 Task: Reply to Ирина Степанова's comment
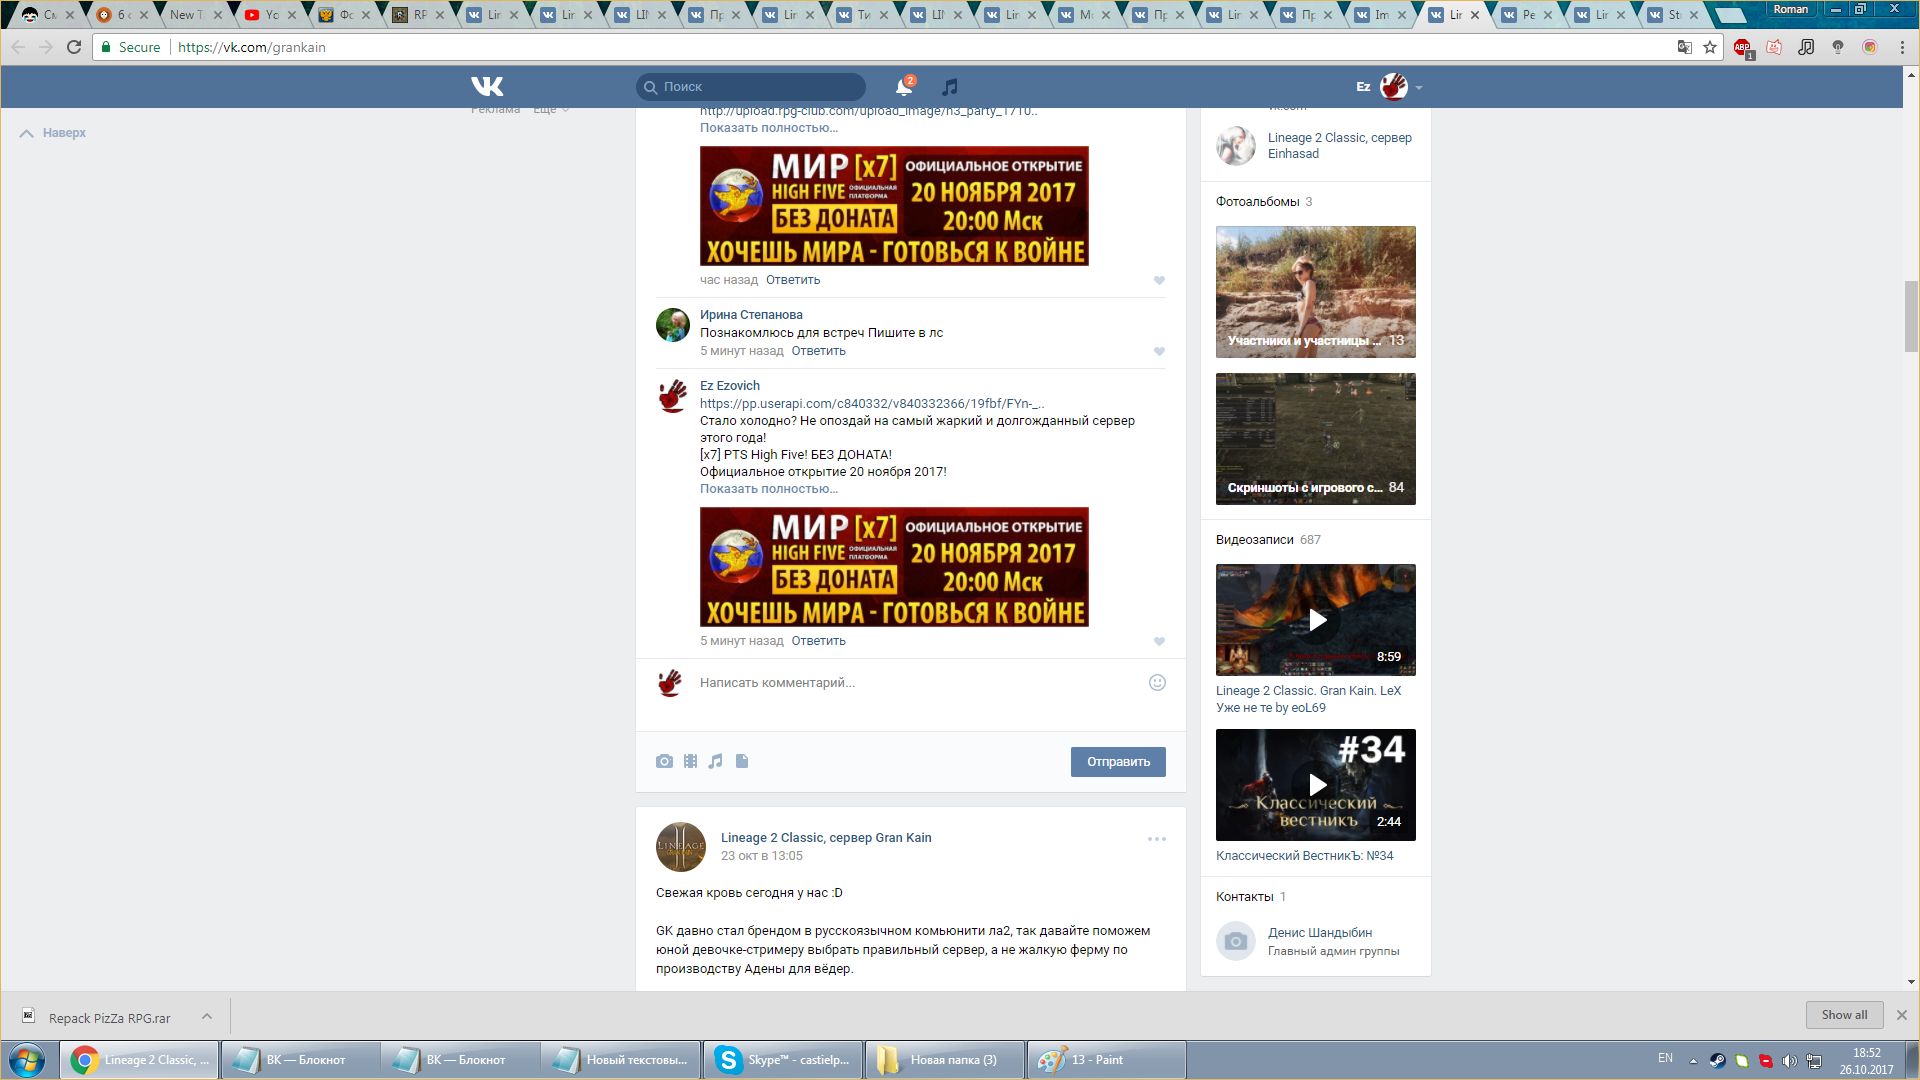point(818,351)
